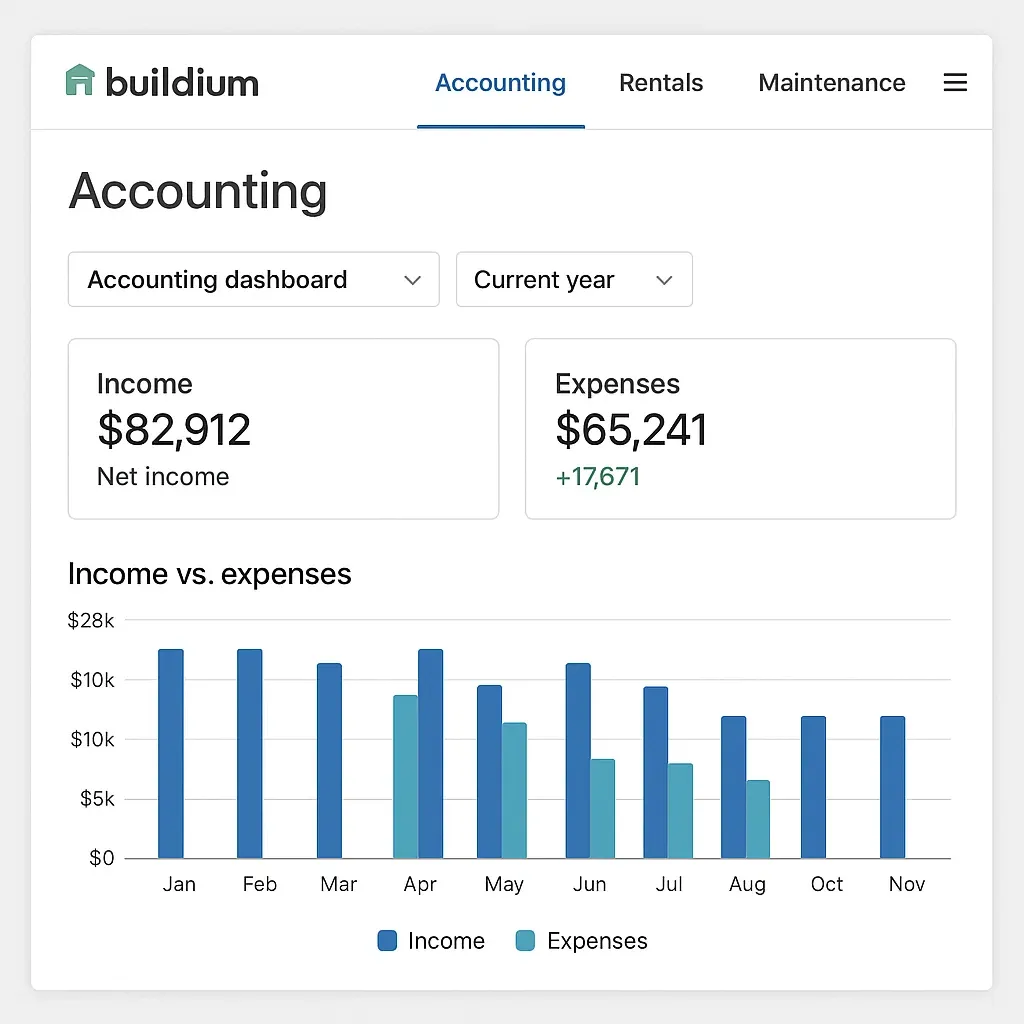Click the Mar income bar

tap(329, 761)
